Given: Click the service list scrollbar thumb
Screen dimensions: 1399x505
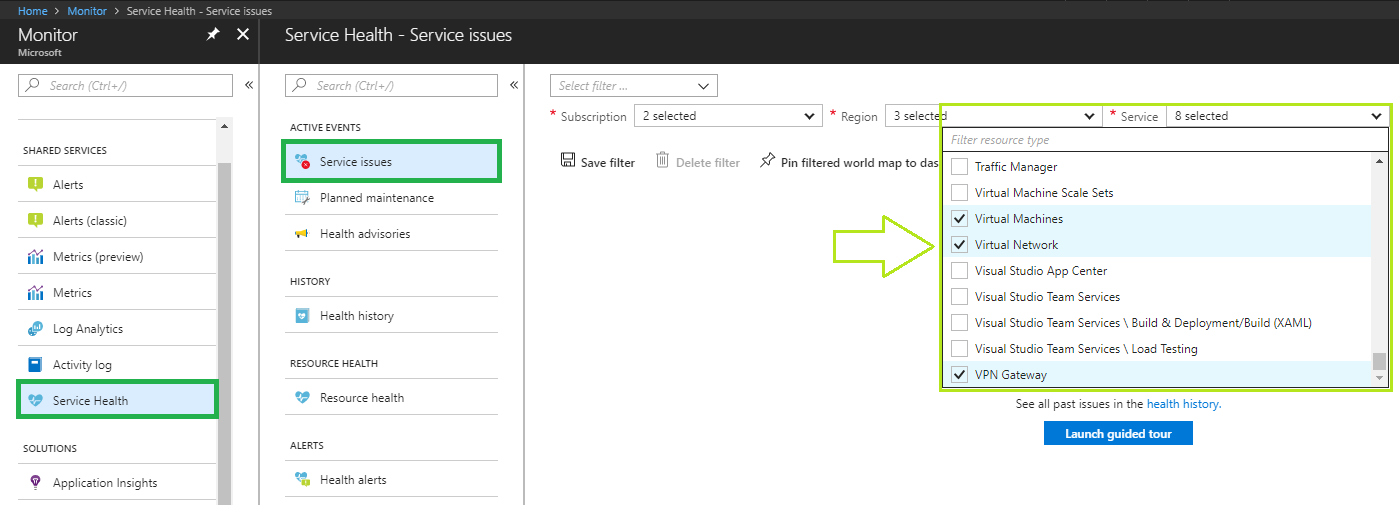Looking at the screenshot, I should tap(1380, 361).
